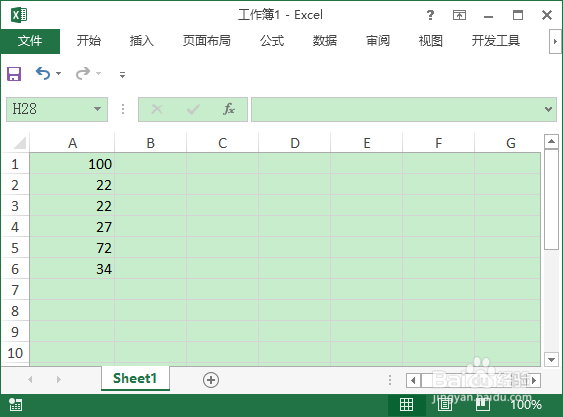Click the Redo arrow icon
The width and height of the screenshot is (563, 417).
click(83, 74)
